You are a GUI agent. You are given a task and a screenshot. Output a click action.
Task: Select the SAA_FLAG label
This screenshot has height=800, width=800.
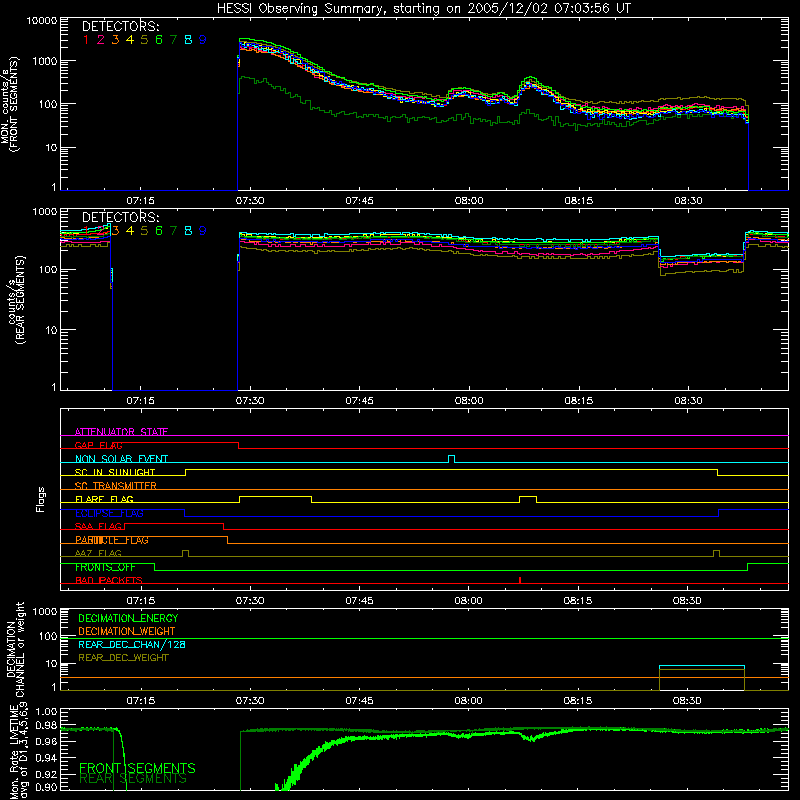(98, 526)
